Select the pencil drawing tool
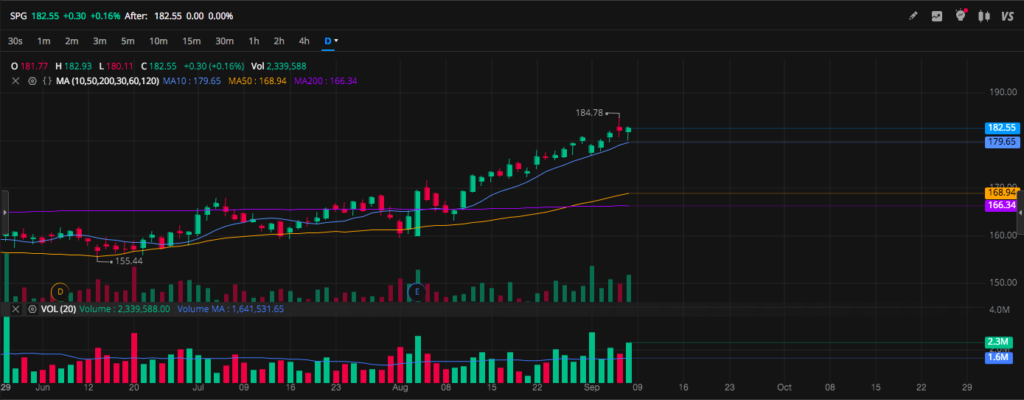The height and width of the screenshot is (400, 1024). pyautogui.click(x=912, y=16)
